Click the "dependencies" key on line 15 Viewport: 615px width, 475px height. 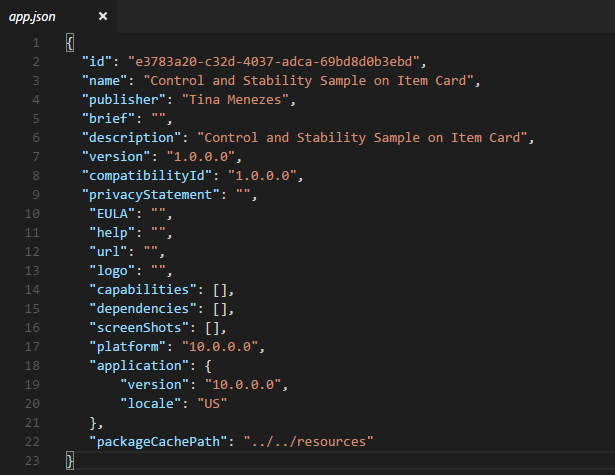[x=143, y=309]
